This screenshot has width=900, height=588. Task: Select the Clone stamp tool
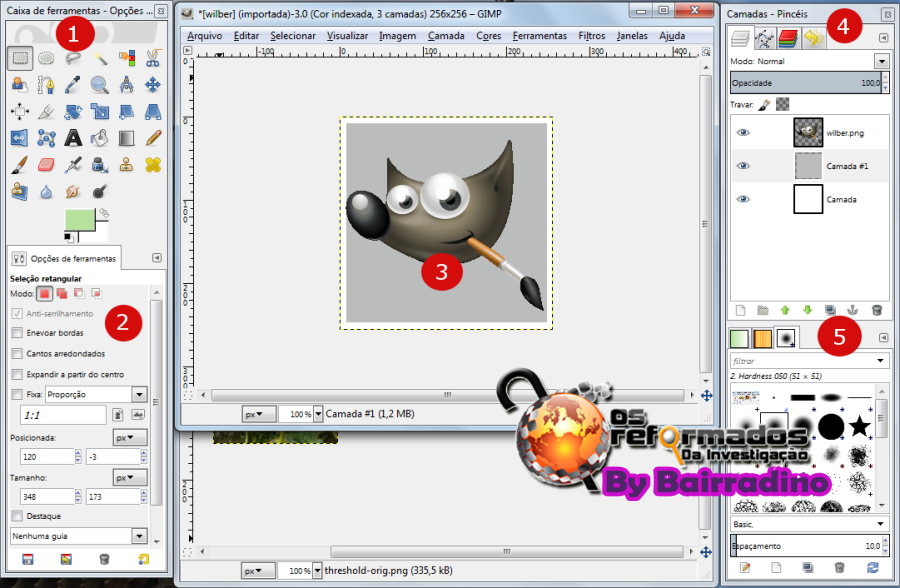[x=127, y=165]
